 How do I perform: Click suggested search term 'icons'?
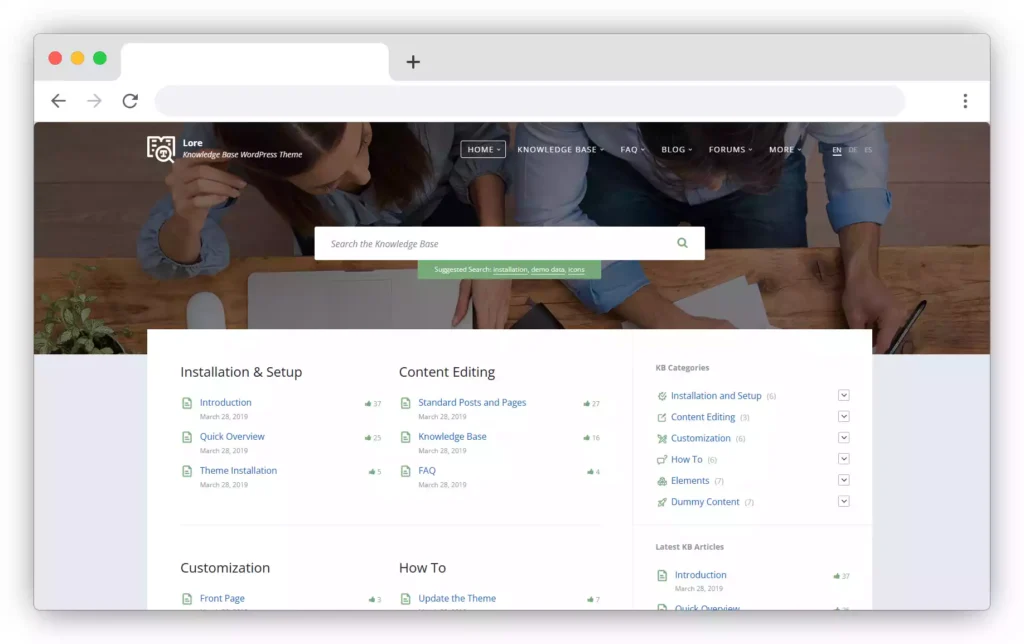576,270
